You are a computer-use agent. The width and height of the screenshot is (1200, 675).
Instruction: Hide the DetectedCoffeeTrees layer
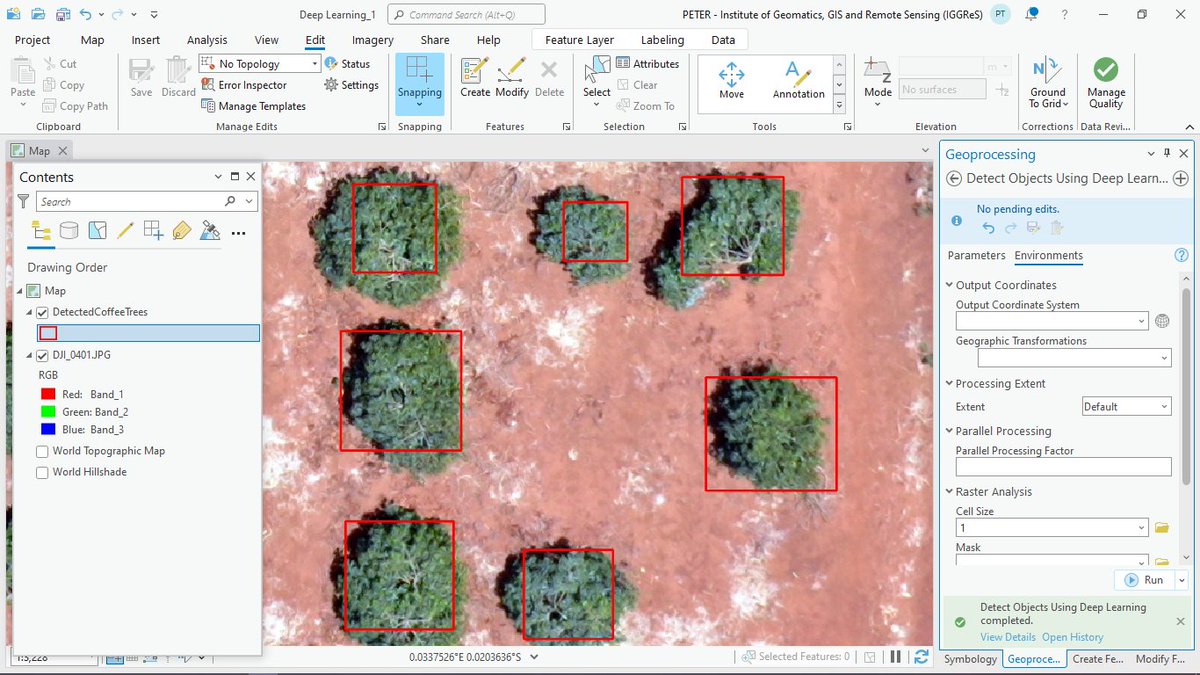tap(41, 311)
